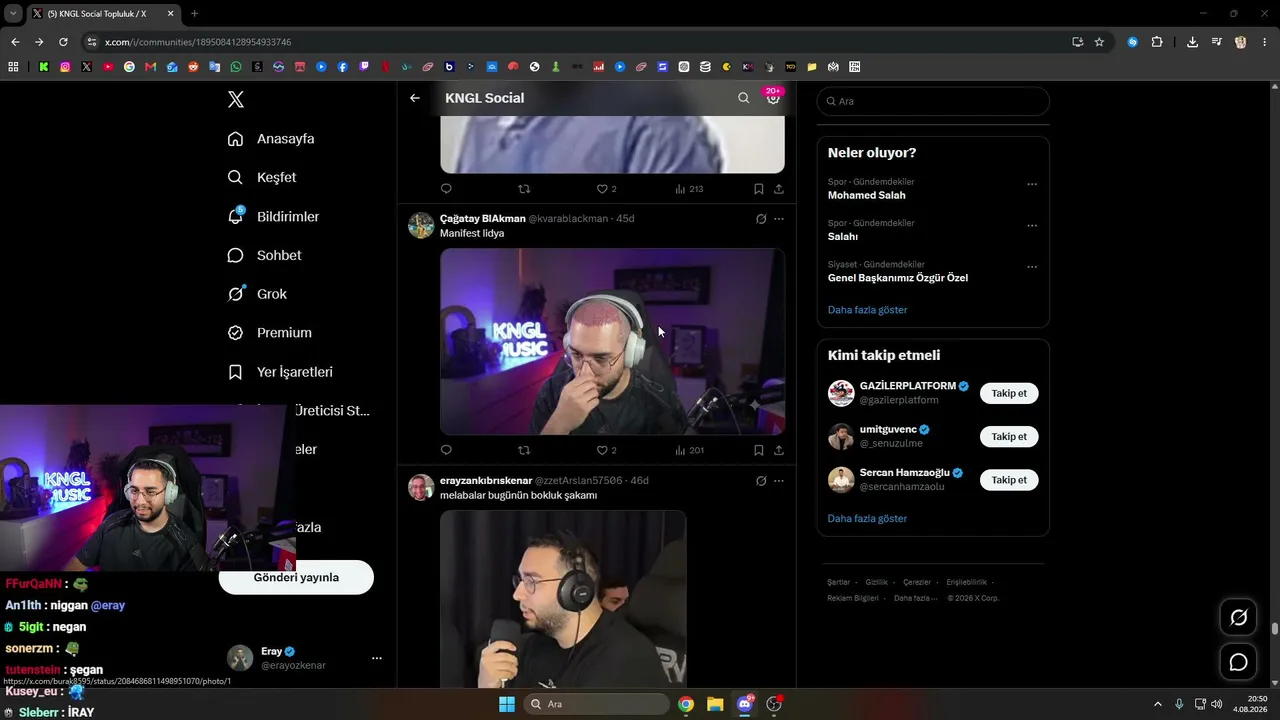Reload the page in Chrome
1280x720 pixels.
pos(63,42)
